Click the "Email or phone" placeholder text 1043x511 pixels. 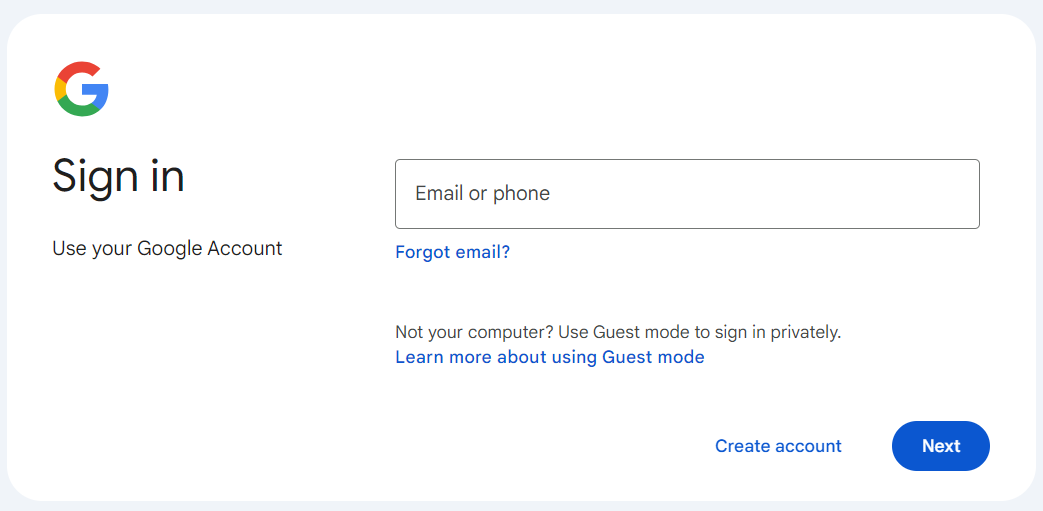point(482,194)
